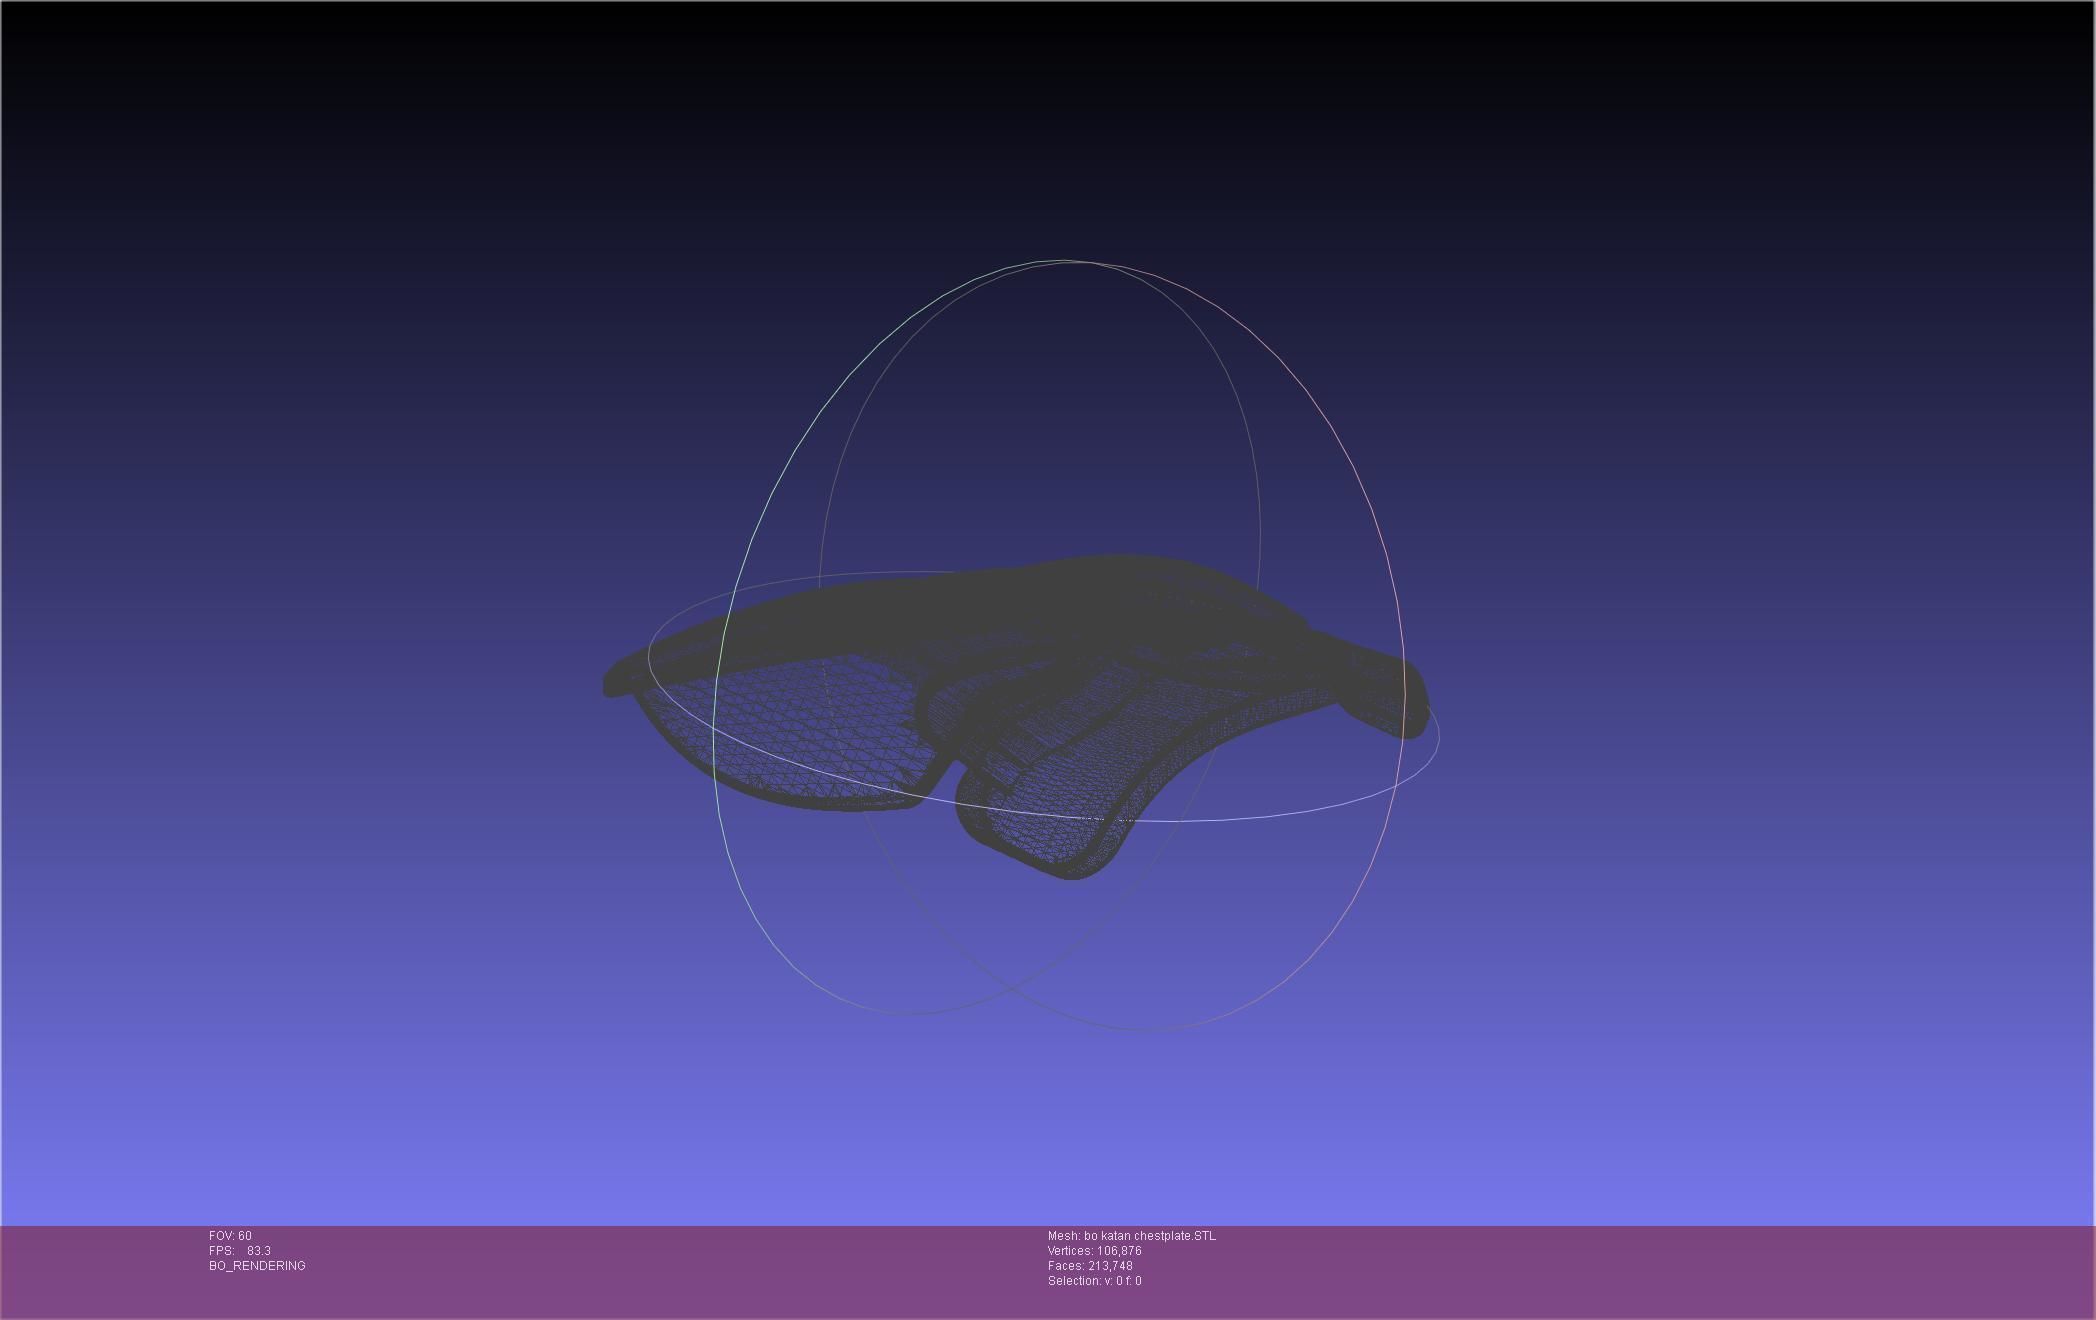Image resolution: width=2096 pixels, height=1320 pixels.
Task: Click the BO_RENDERING status text
Action: coord(257,1266)
